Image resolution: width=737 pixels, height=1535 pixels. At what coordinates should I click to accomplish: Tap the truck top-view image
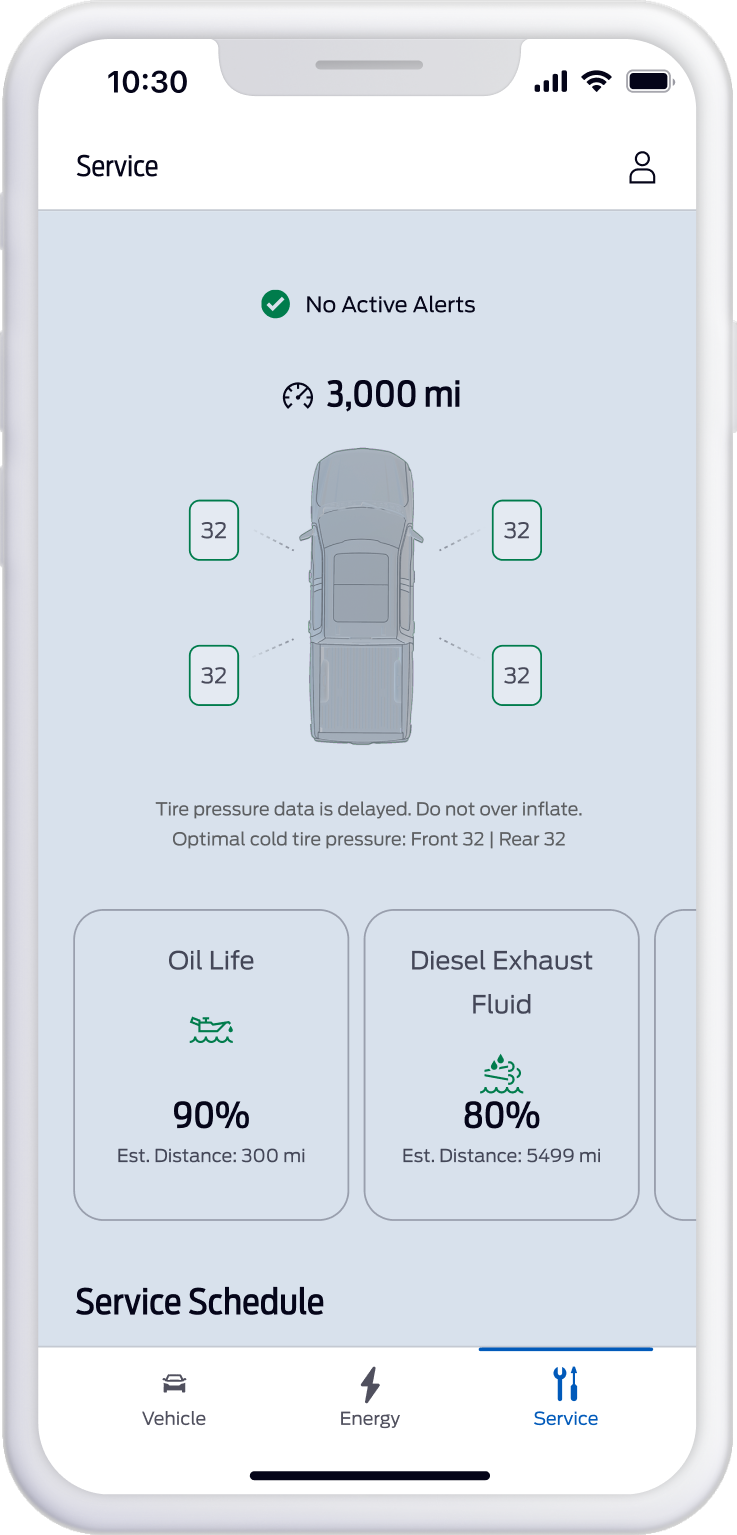(361, 596)
